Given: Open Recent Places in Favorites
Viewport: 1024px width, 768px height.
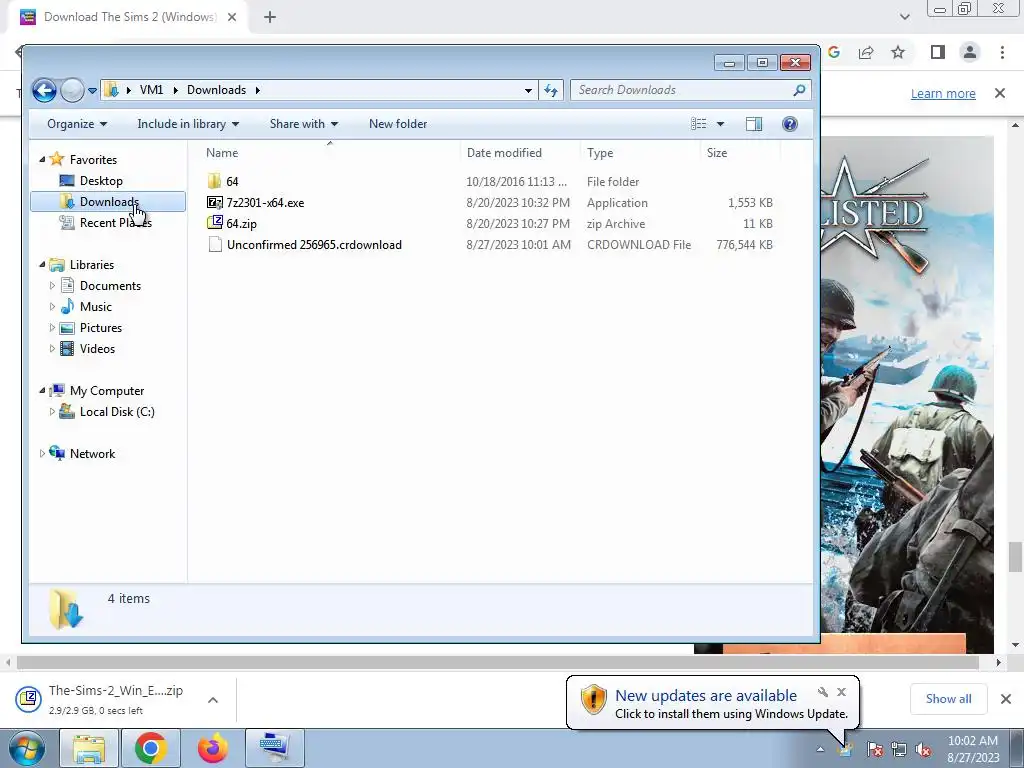Looking at the screenshot, I should click(115, 223).
